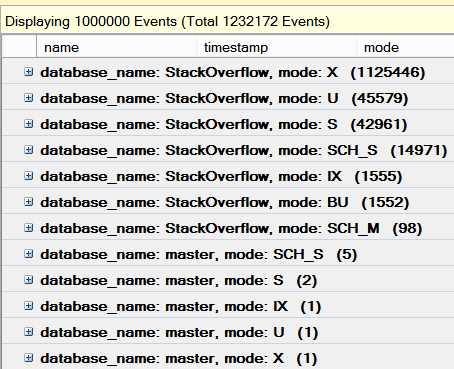Expand the master mode S group

click(29, 280)
